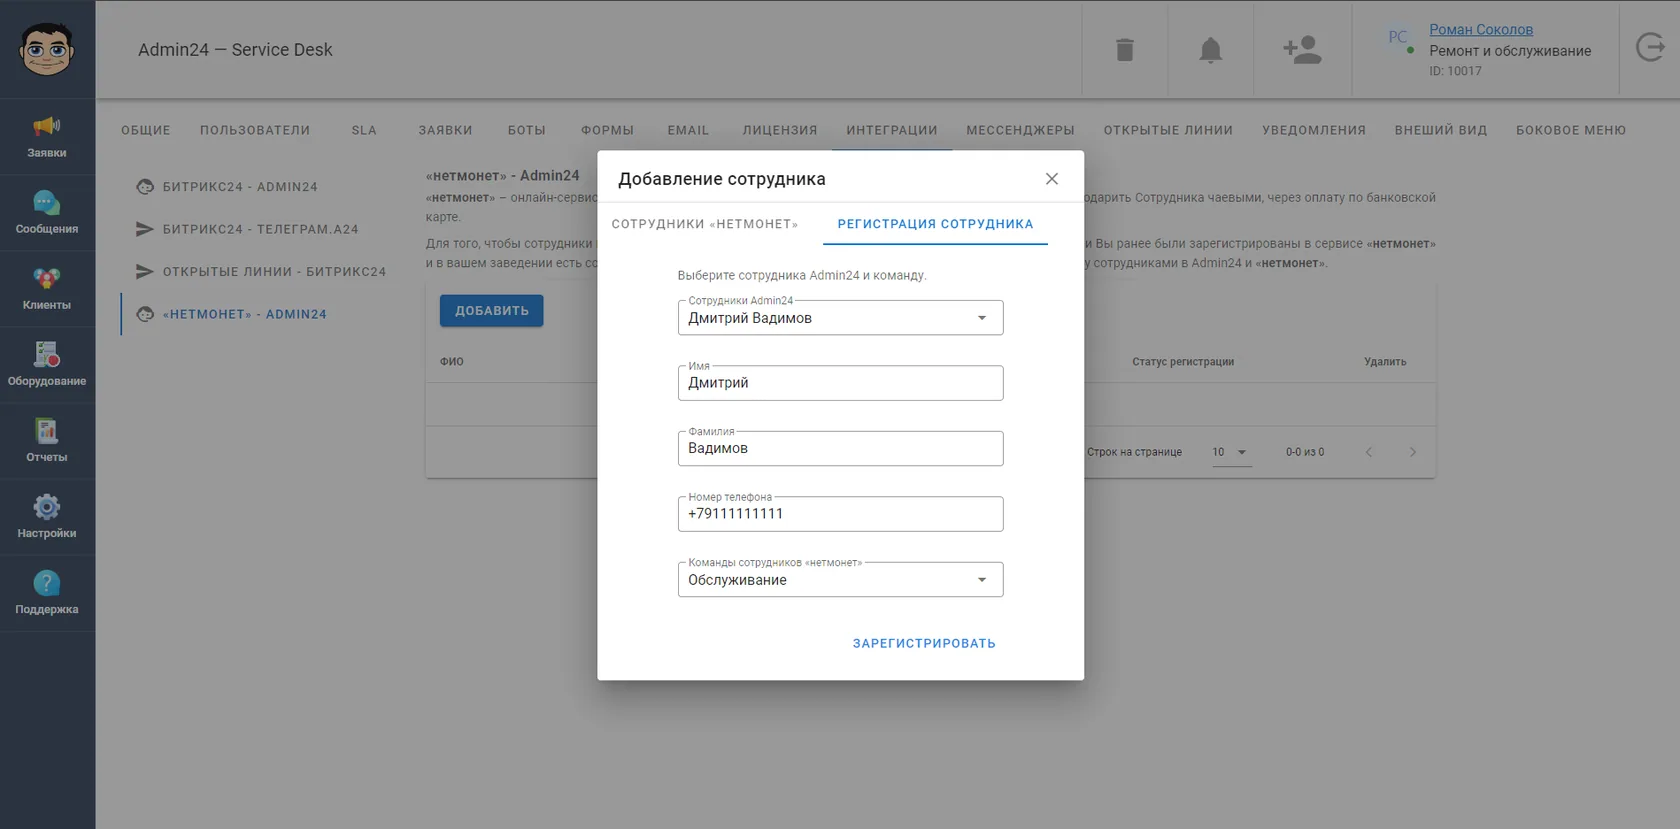Open Сообщения in the left sidebar

47,213
